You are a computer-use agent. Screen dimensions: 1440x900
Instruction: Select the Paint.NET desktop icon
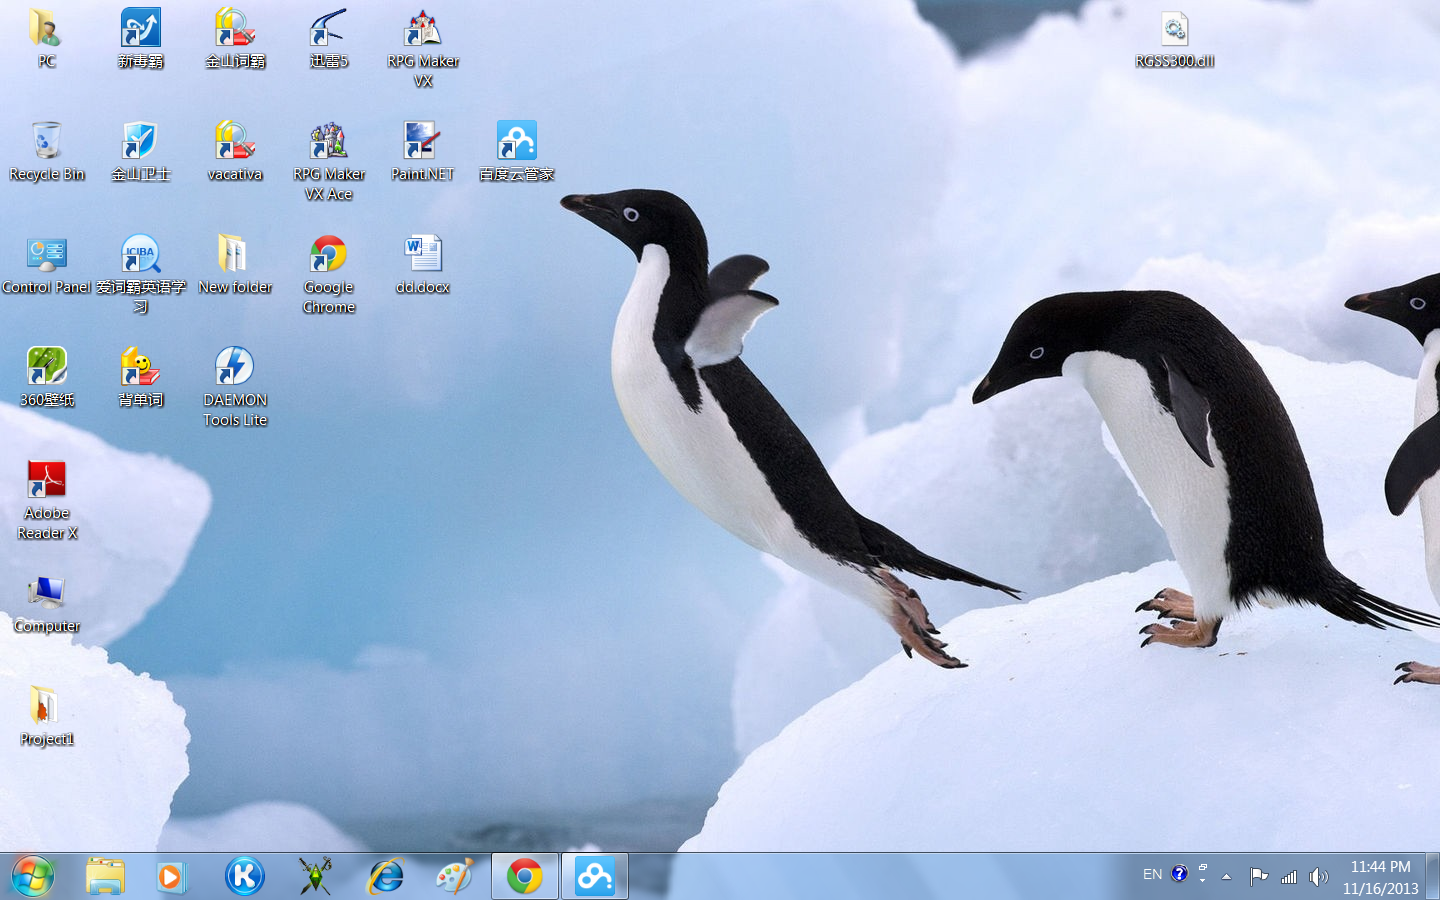coord(423,151)
